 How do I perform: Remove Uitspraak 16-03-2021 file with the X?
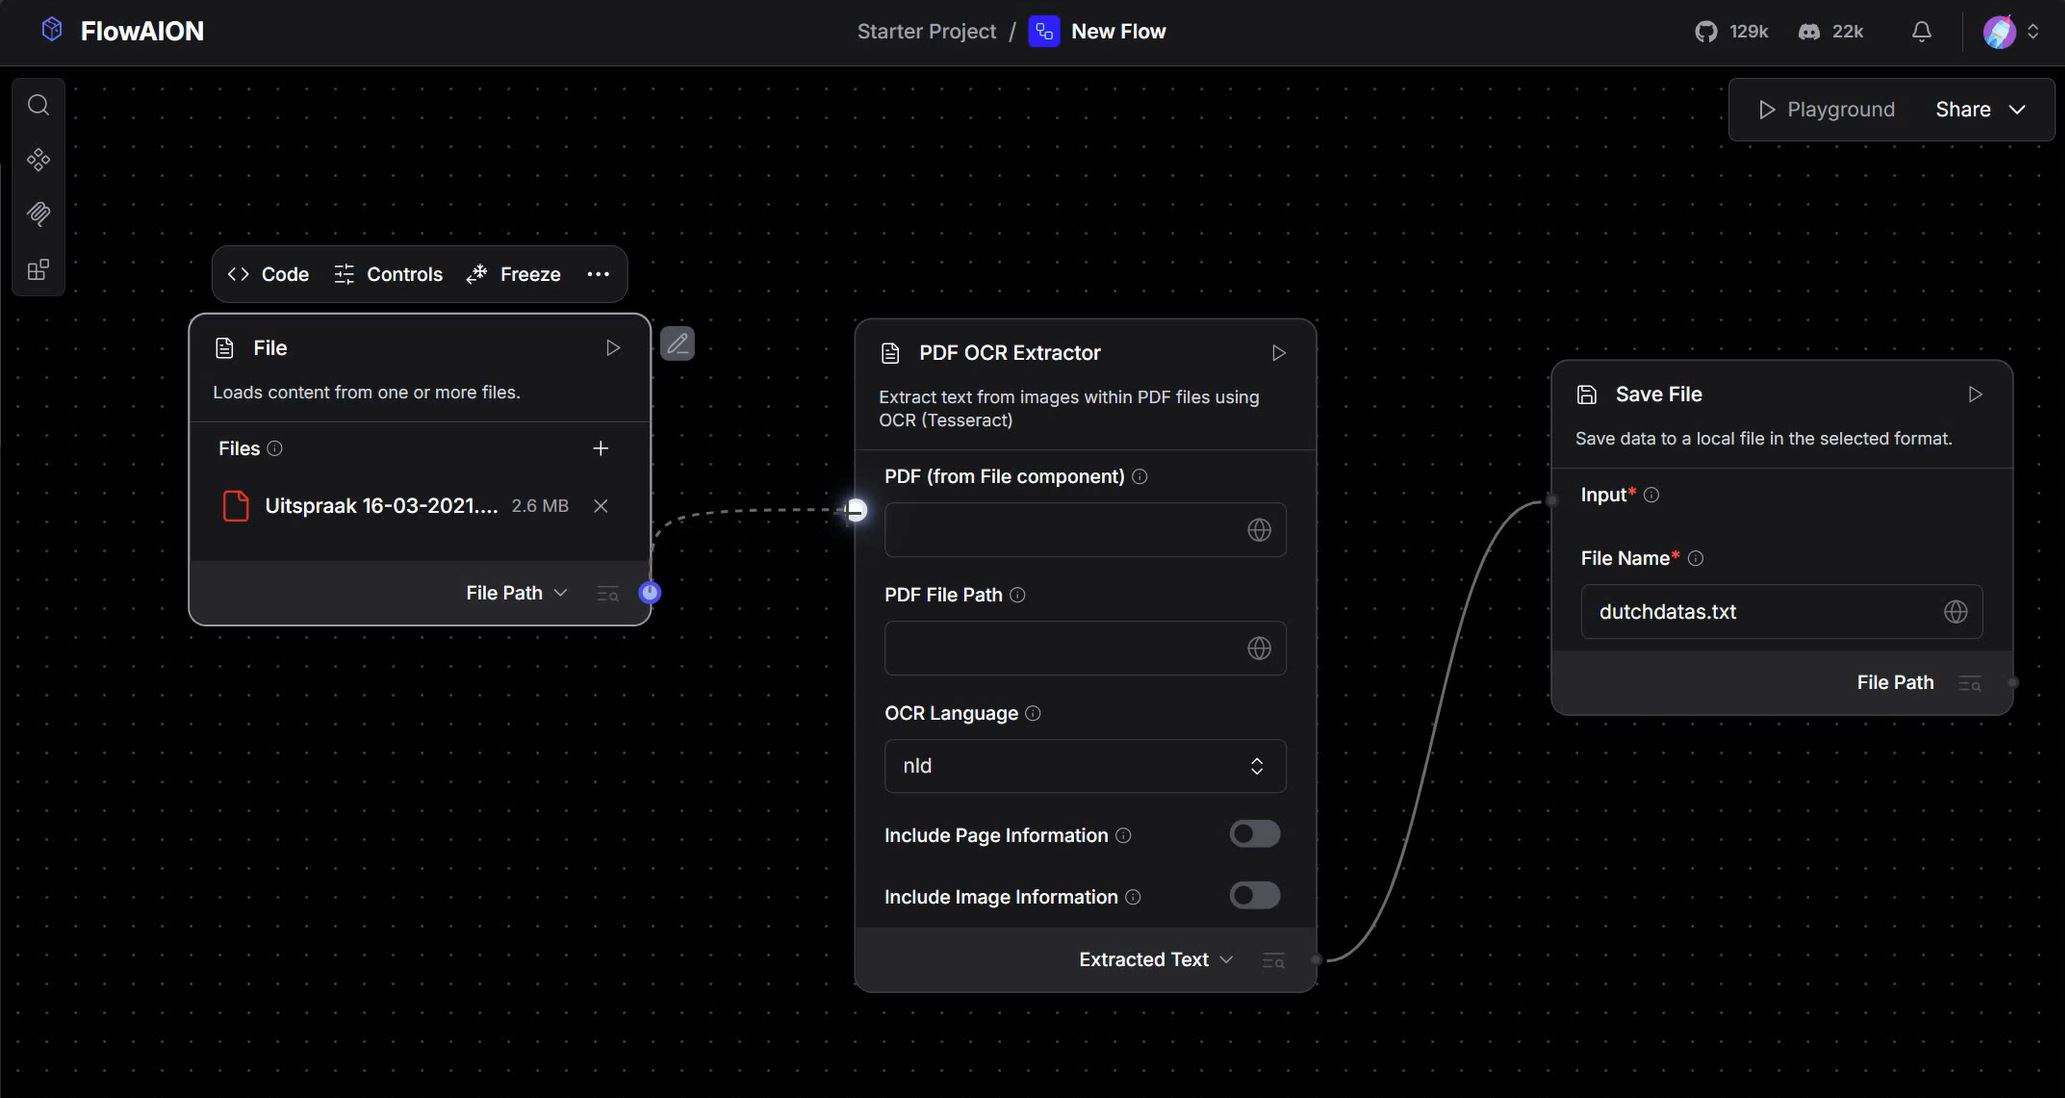tap(600, 506)
